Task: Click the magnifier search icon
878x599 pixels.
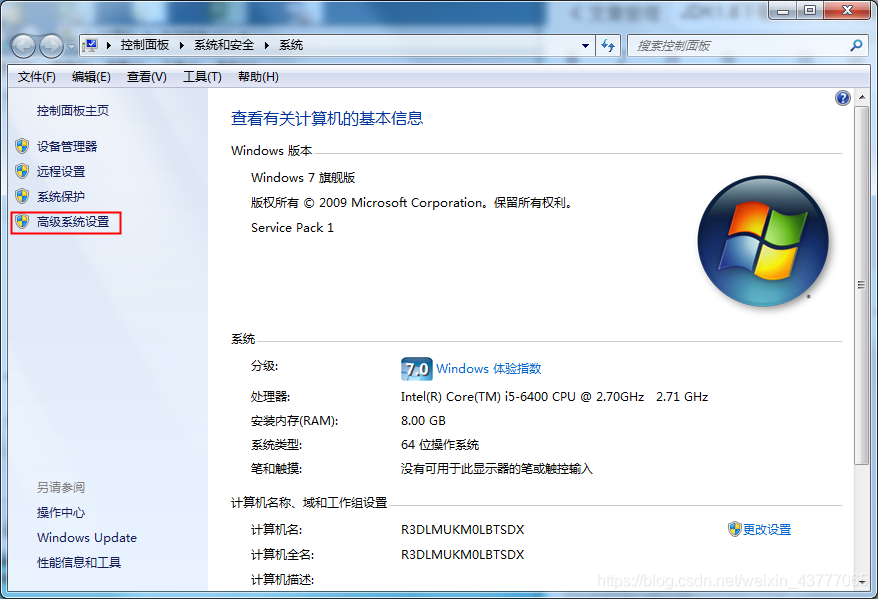Action: coord(856,45)
